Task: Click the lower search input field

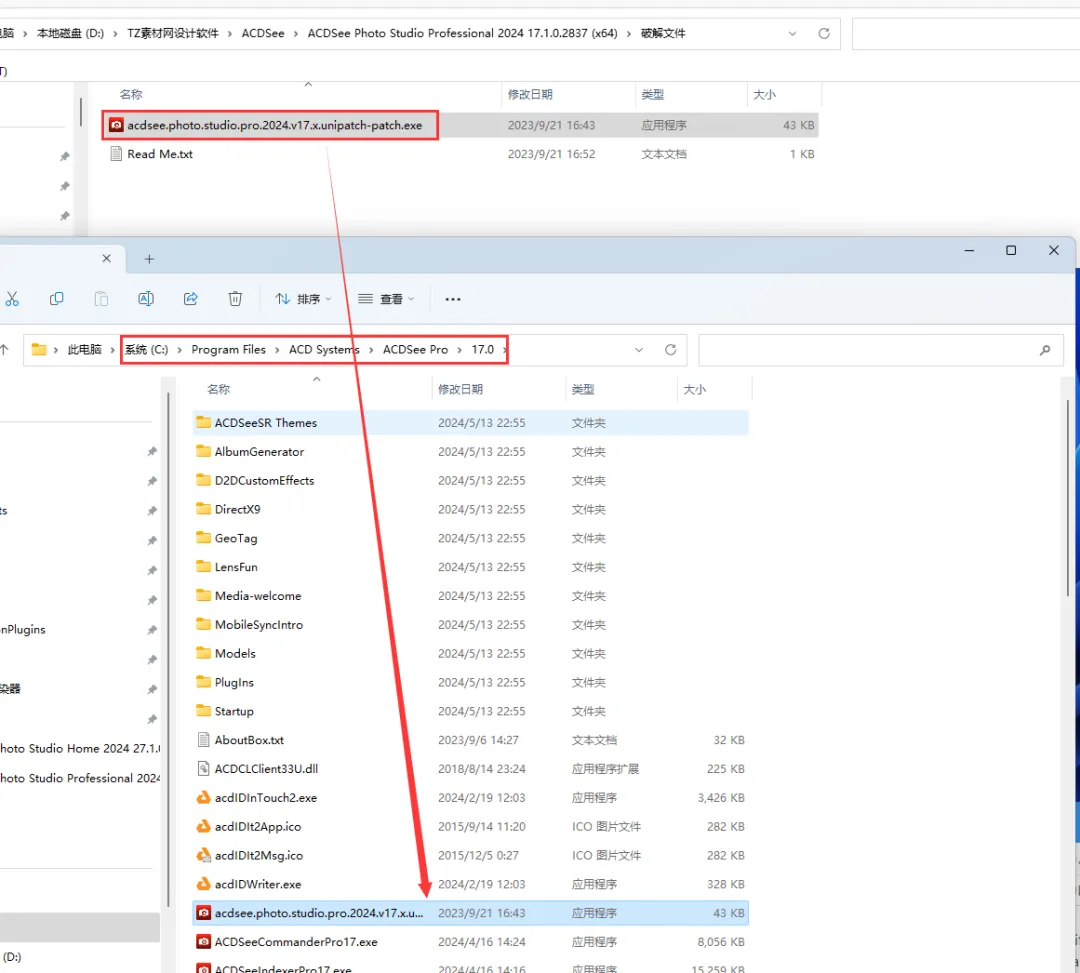Action: pyautogui.click(x=868, y=350)
